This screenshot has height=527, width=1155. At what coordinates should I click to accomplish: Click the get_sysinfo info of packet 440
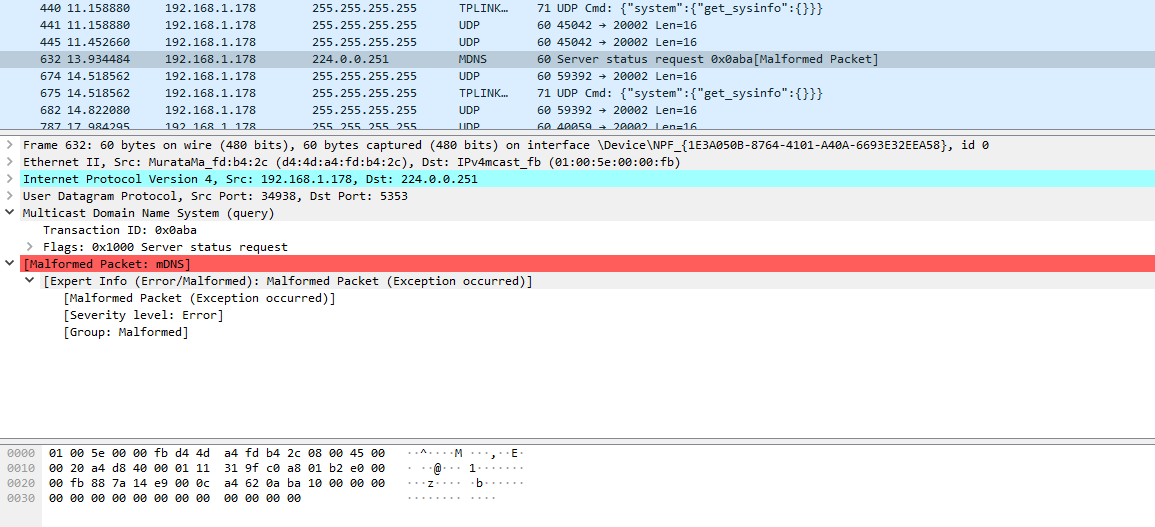click(x=689, y=9)
